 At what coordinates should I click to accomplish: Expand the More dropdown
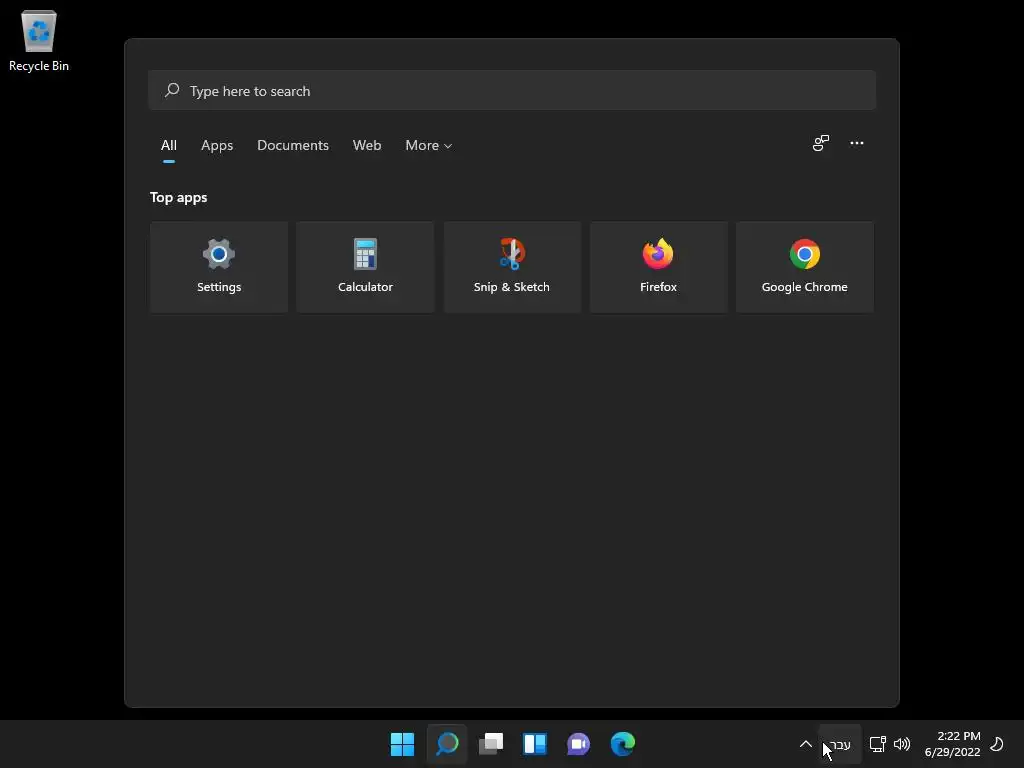coord(428,146)
